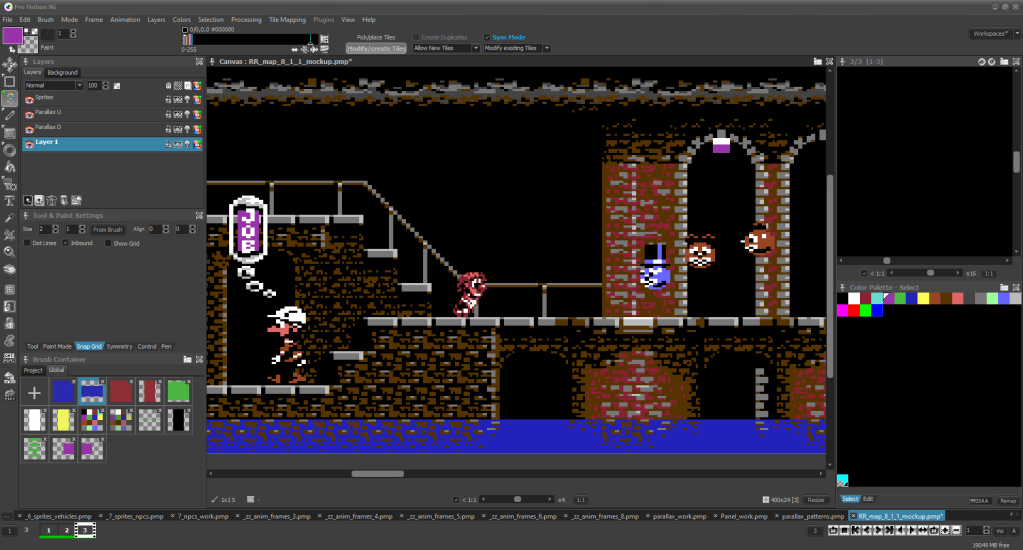The width and height of the screenshot is (1023, 550).
Task: Uncheck the Sync Mode checkbox
Action: pyautogui.click(x=487, y=37)
